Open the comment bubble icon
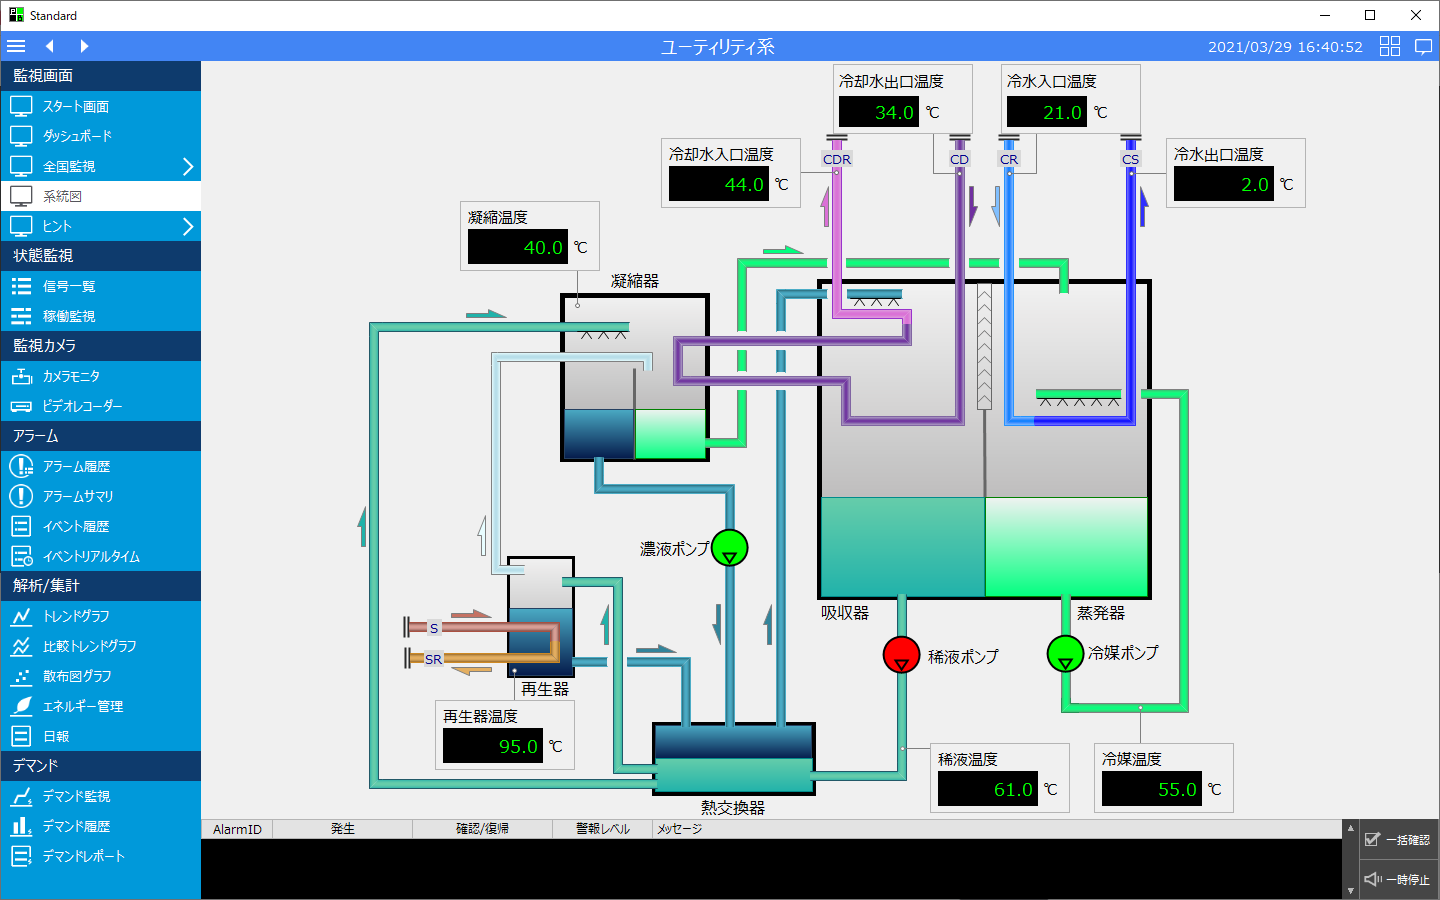Screen dimensions: 1440x900 click(1424, 46)
